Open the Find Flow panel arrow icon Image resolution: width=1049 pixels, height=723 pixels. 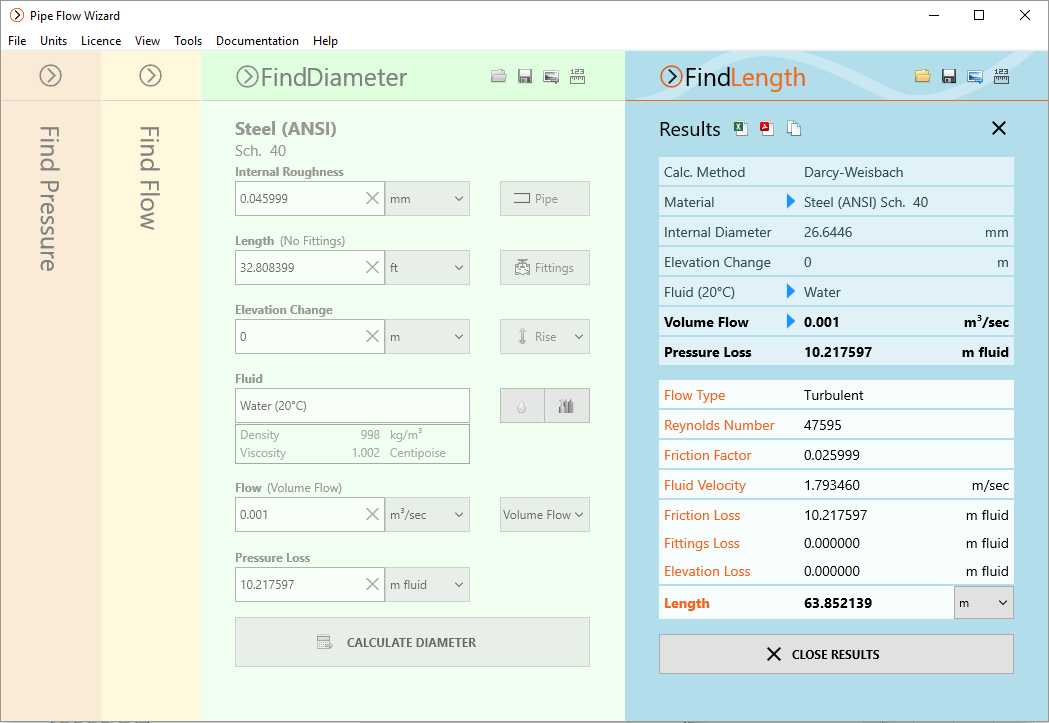[x=151, y=76]
